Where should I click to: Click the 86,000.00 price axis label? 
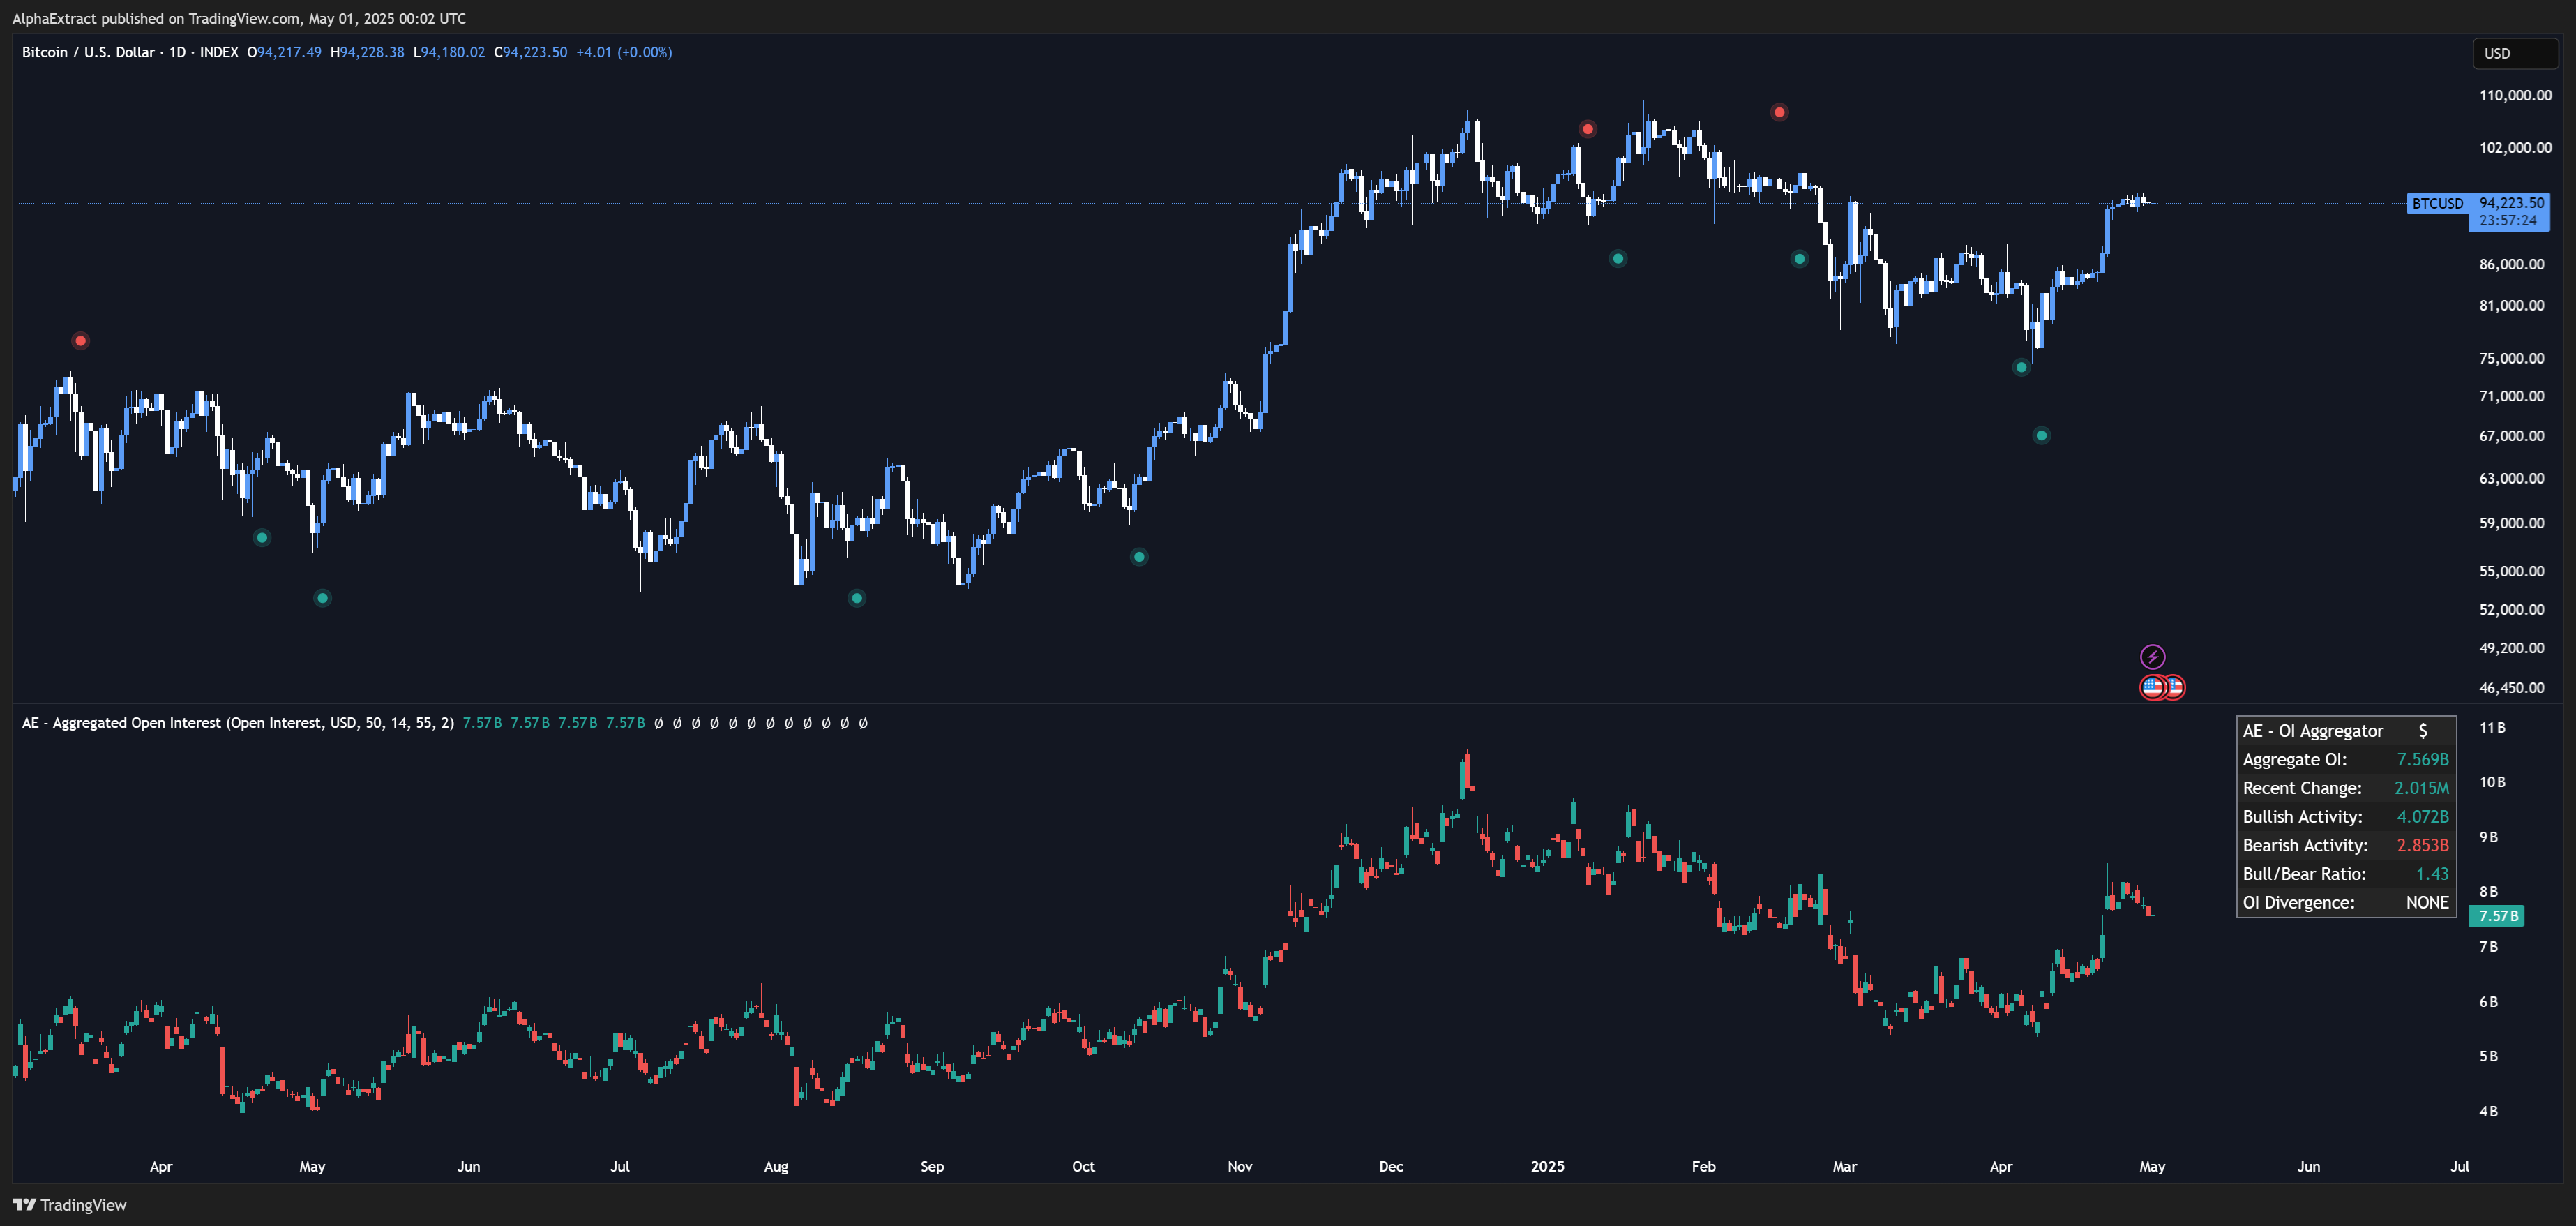(x=2512, y=265)
